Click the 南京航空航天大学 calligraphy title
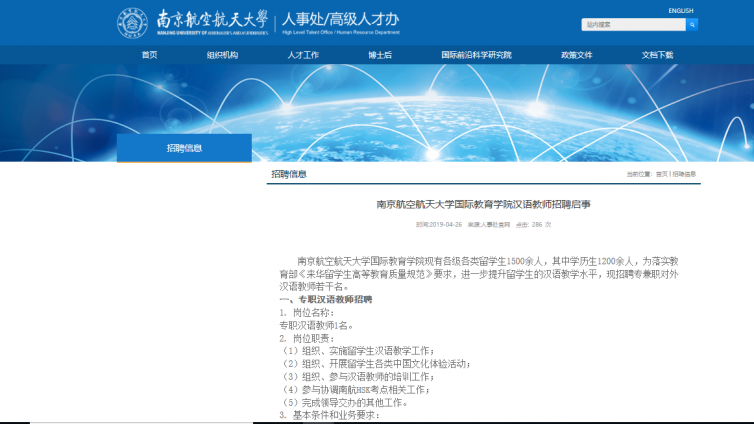The height and width of the screenshot is (424, 754). click(212, 20)
